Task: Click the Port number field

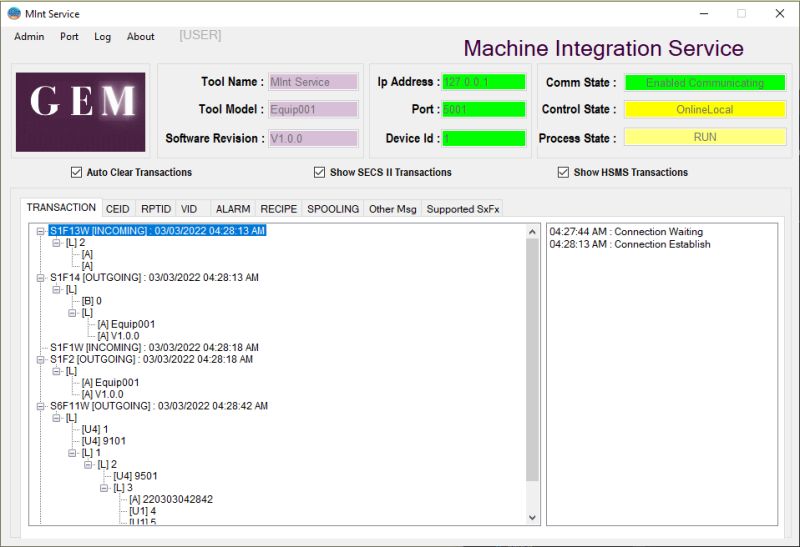Action: pos(484,110)
